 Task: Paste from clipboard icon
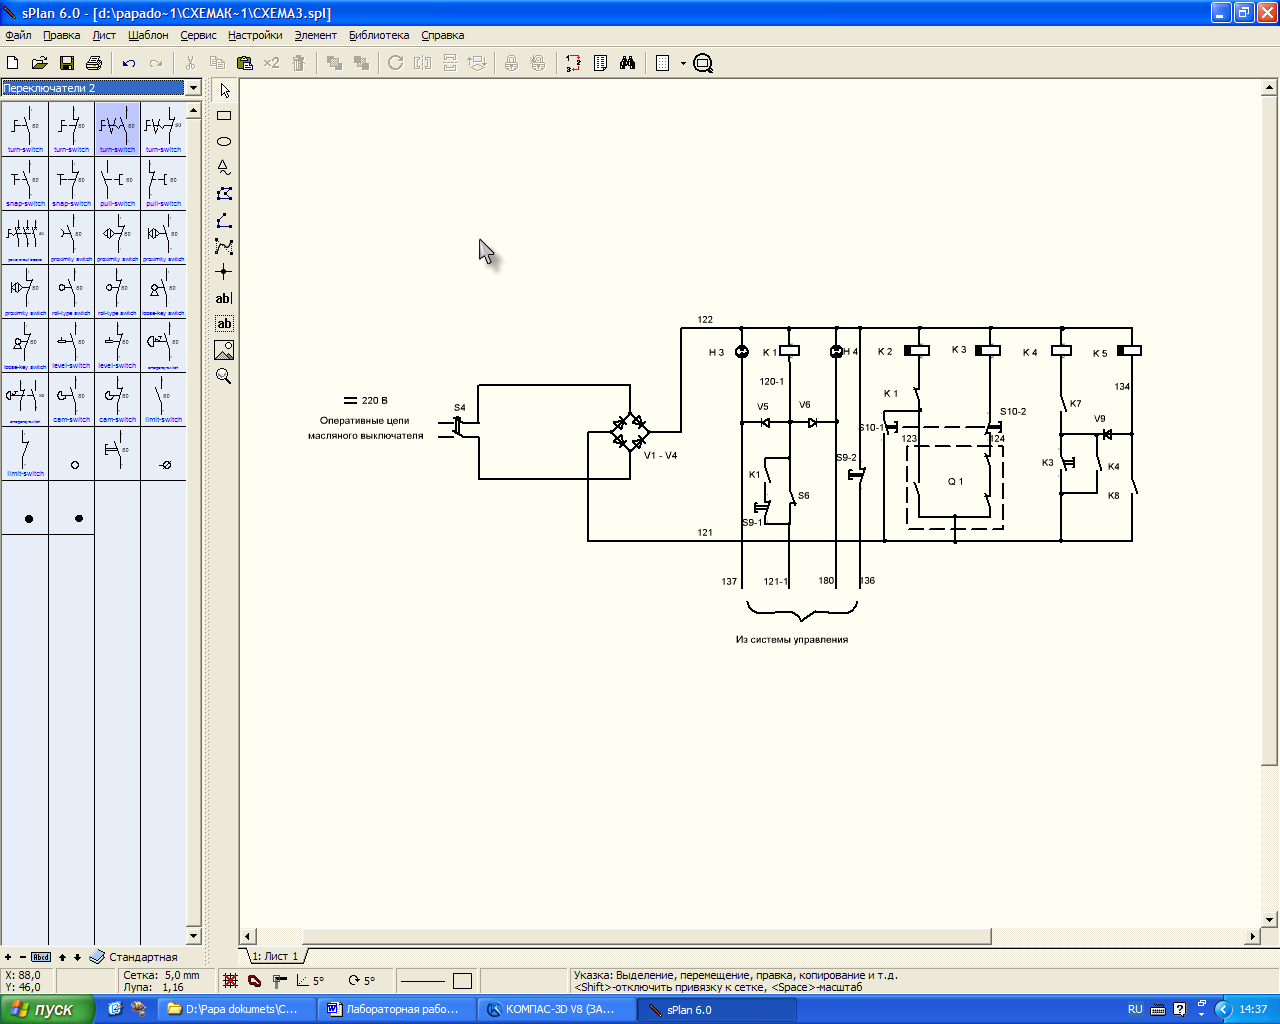244,63
